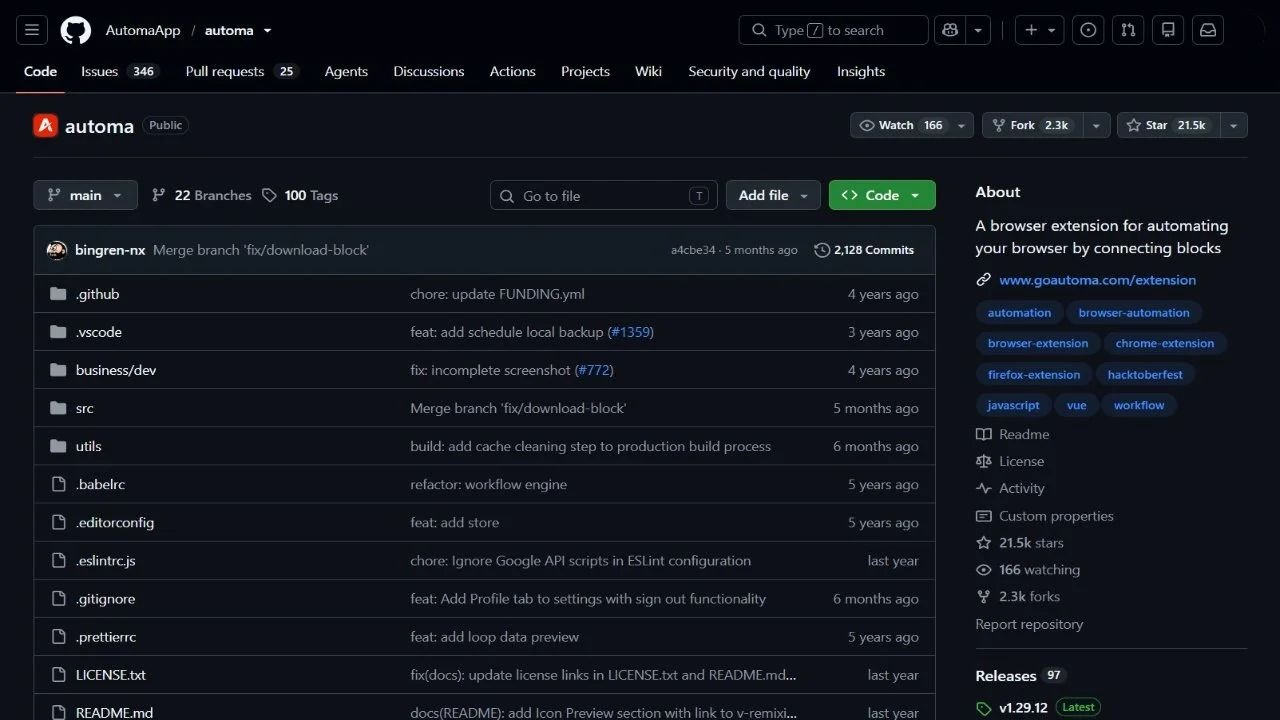
Task: Click the .babelrc file icon
Action: [x=58, y=484]
